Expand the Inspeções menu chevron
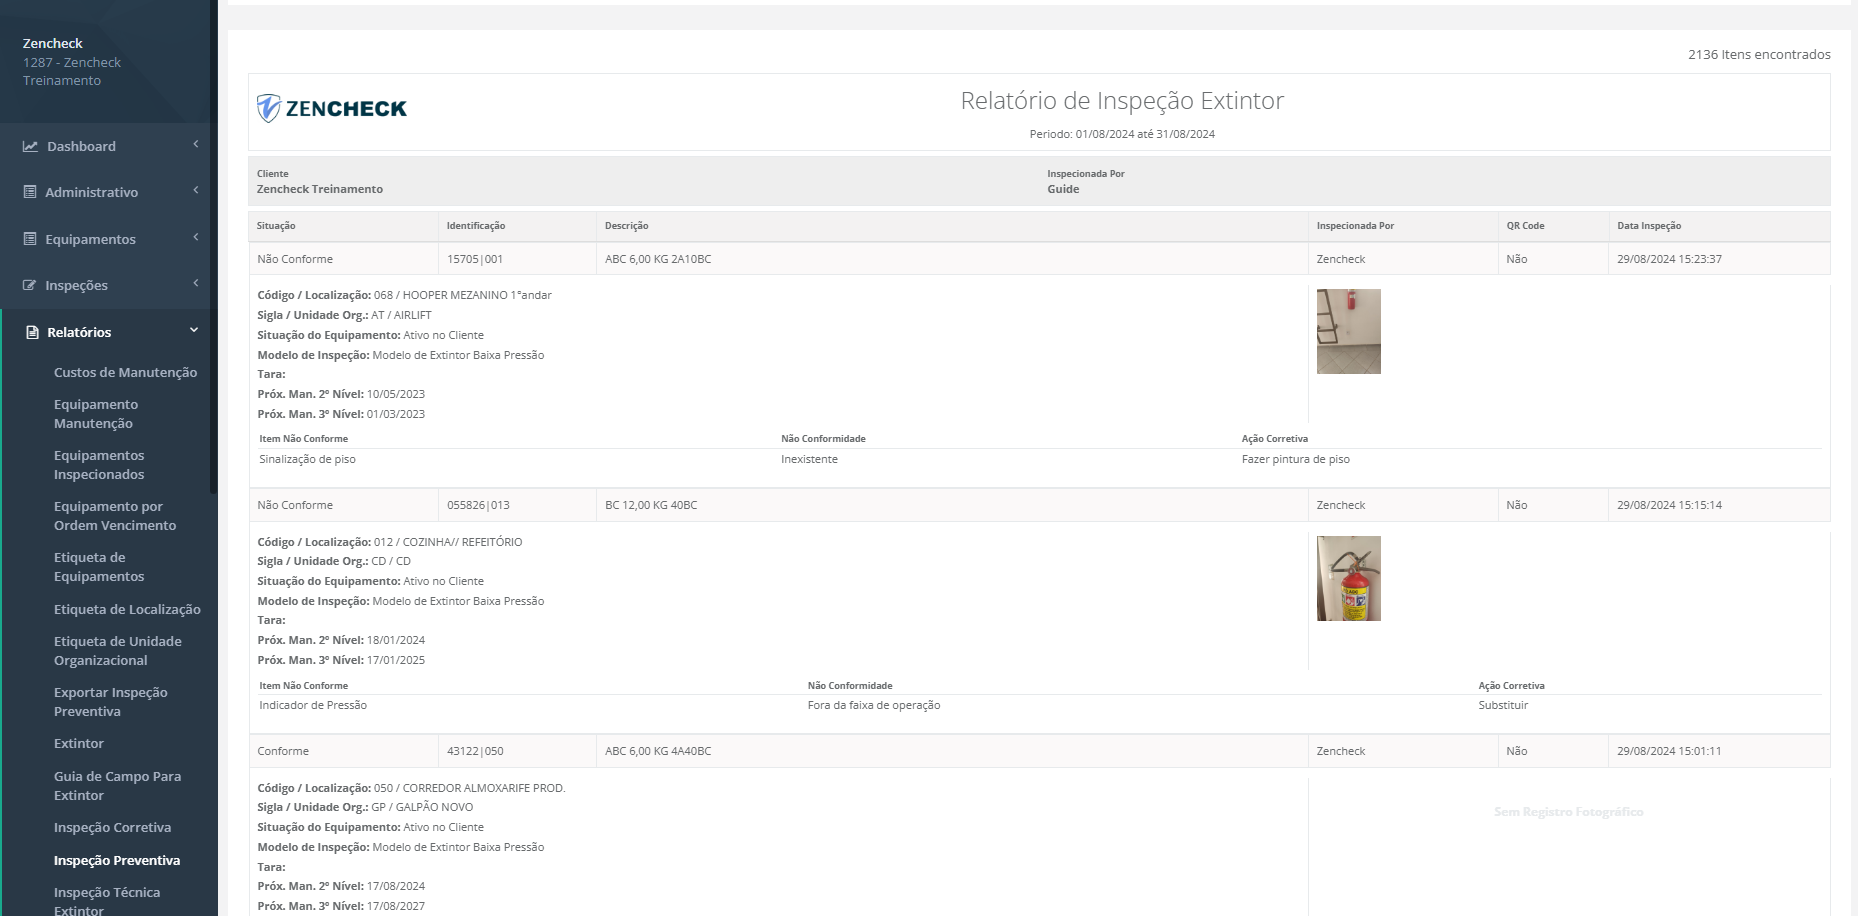Viewport: 1858px width, 916px height. click(x=196, y=283)
